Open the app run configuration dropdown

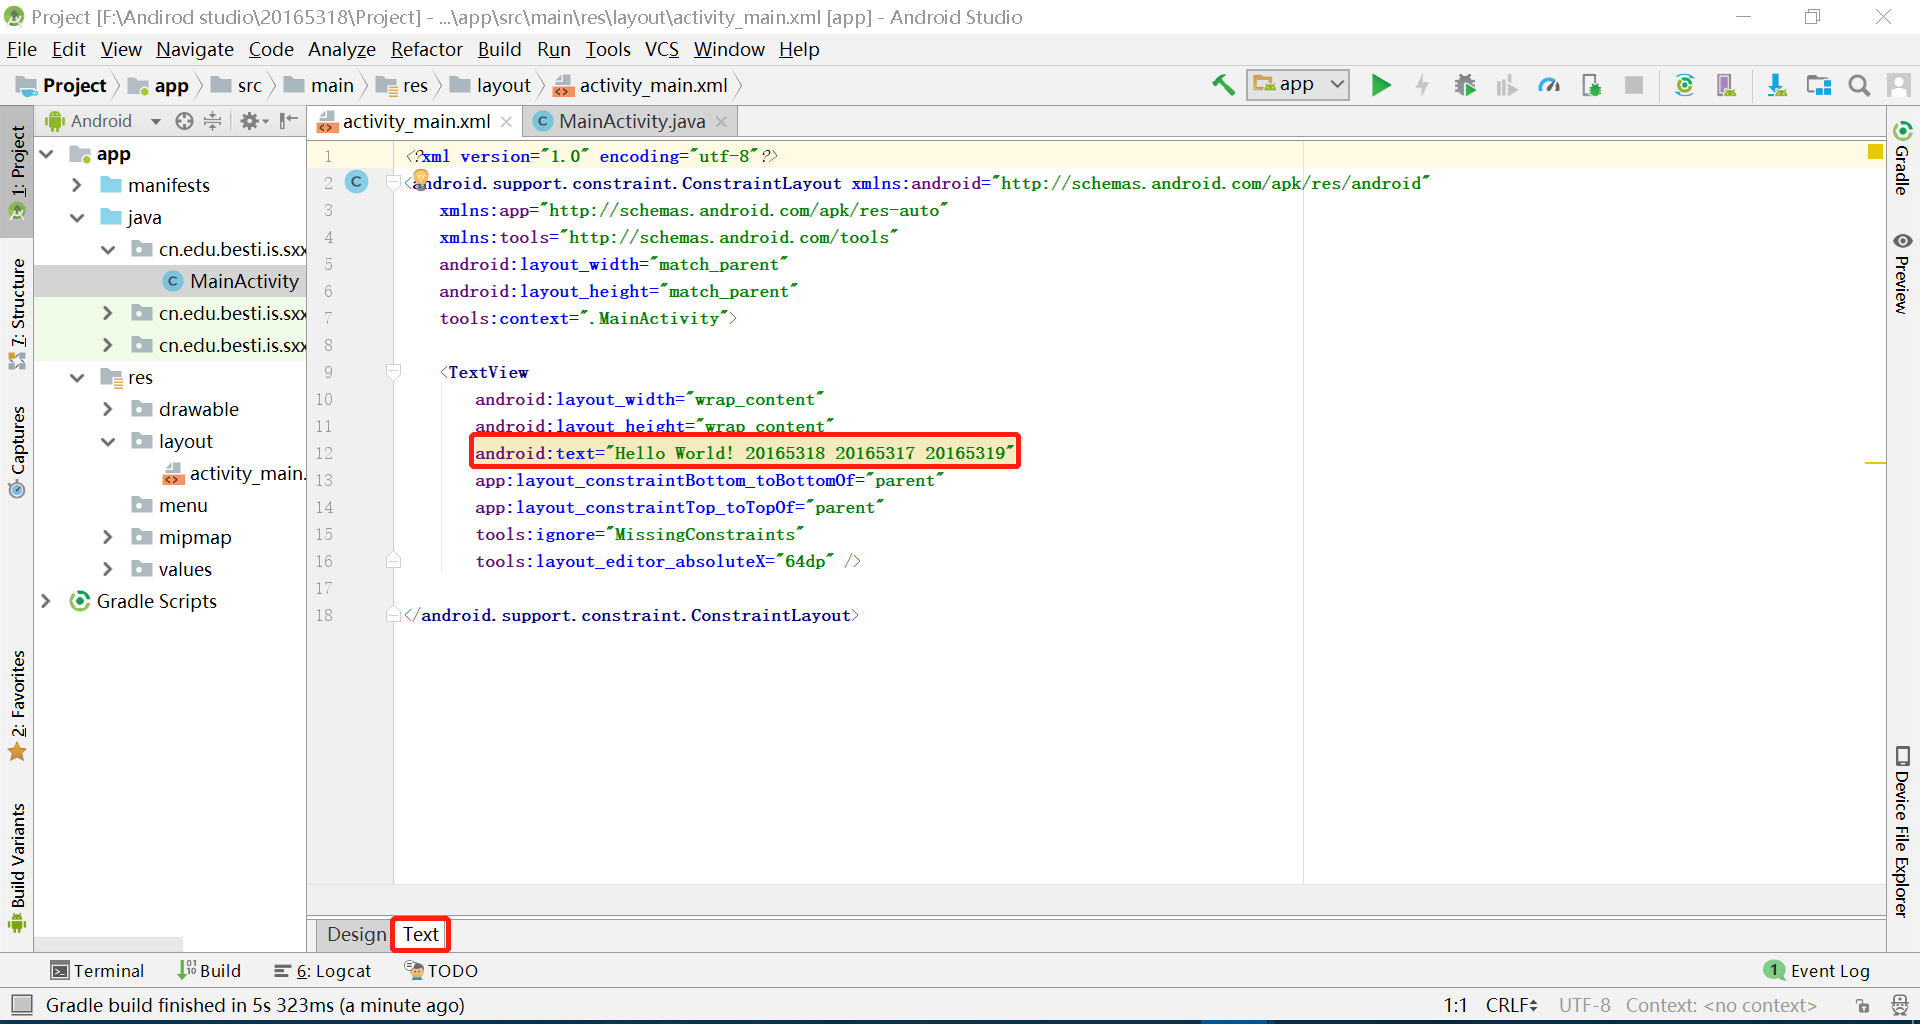click(x=1297, y=85)
